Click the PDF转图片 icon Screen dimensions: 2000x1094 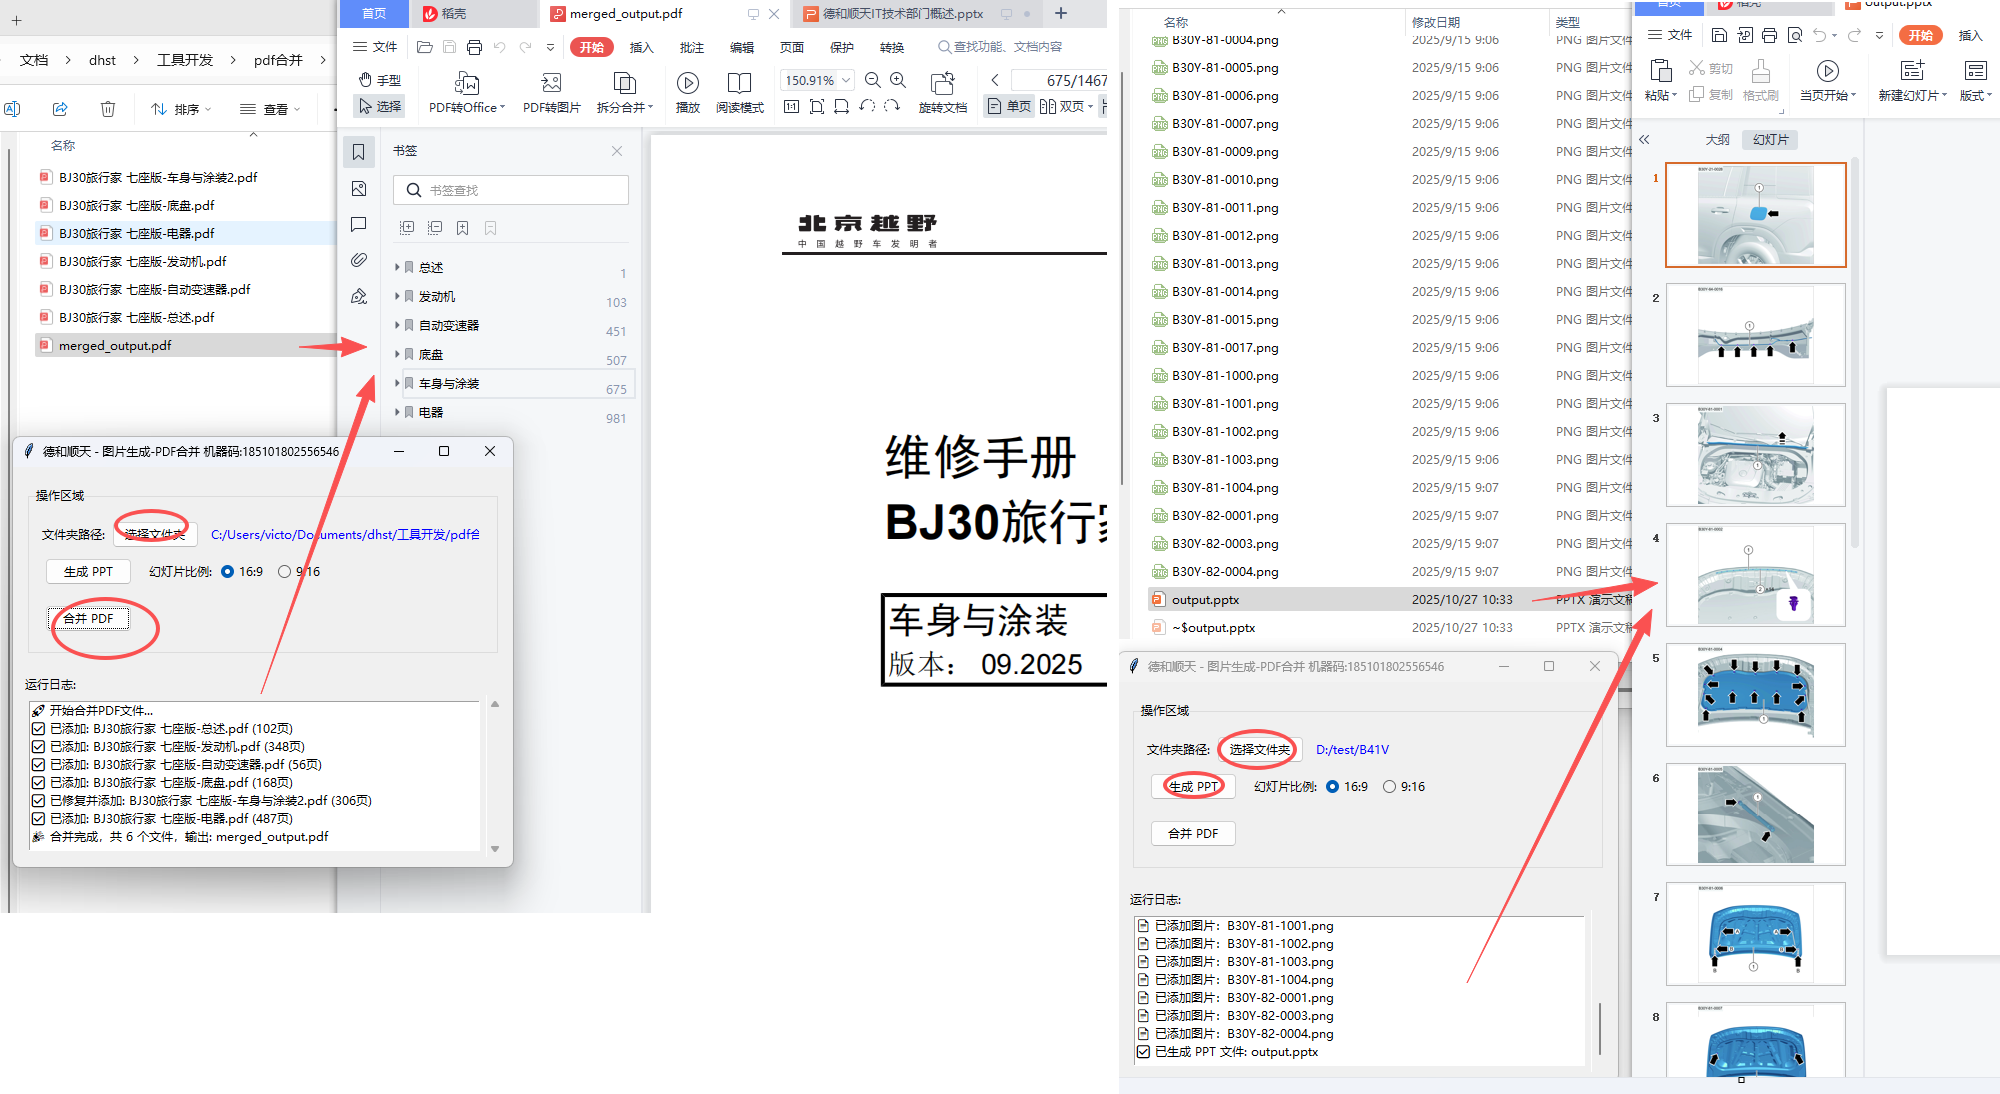[x=551, y=84]
